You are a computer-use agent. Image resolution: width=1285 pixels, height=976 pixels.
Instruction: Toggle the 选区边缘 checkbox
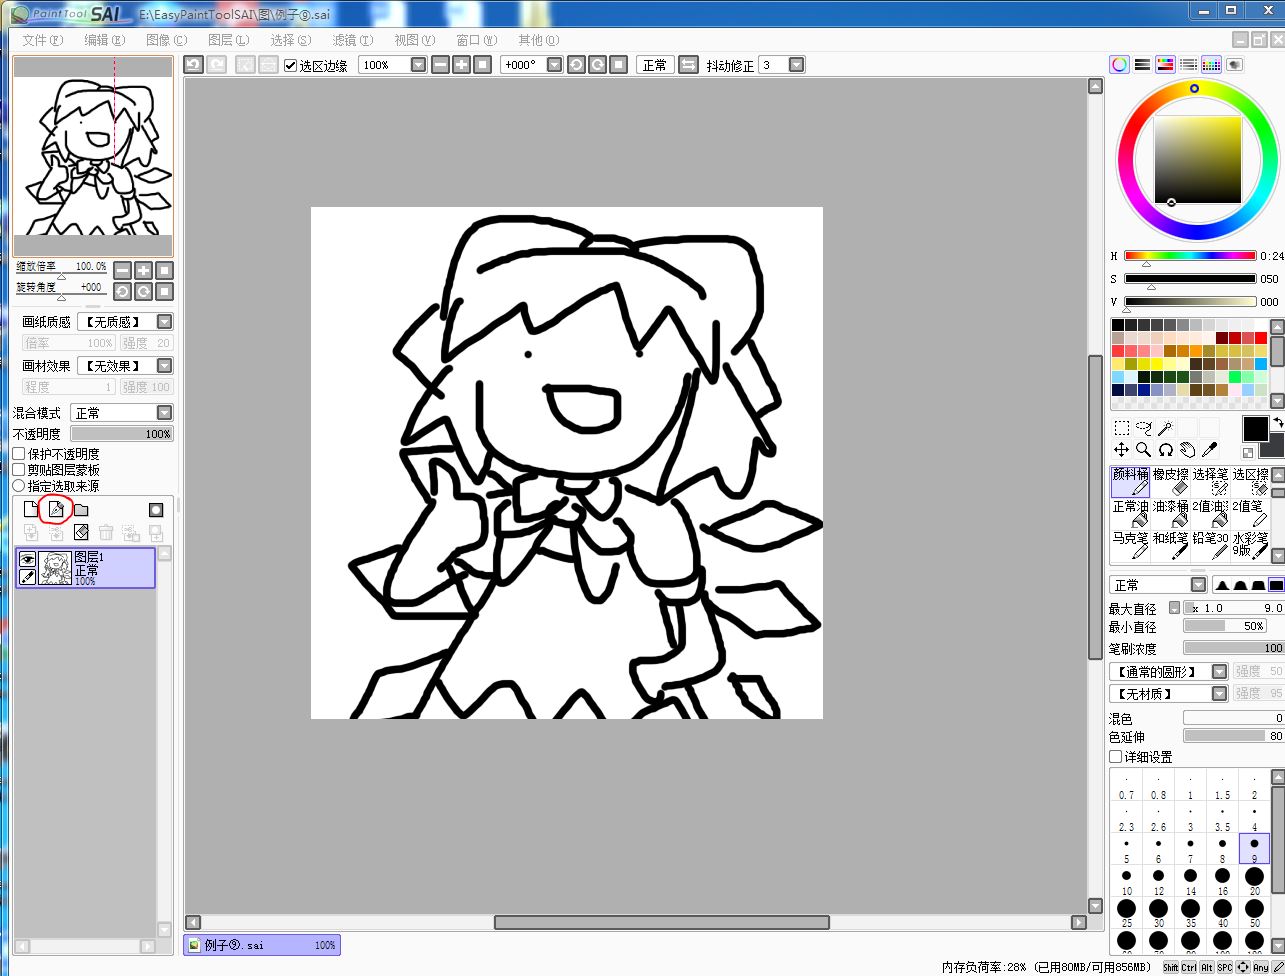point(291,65)
